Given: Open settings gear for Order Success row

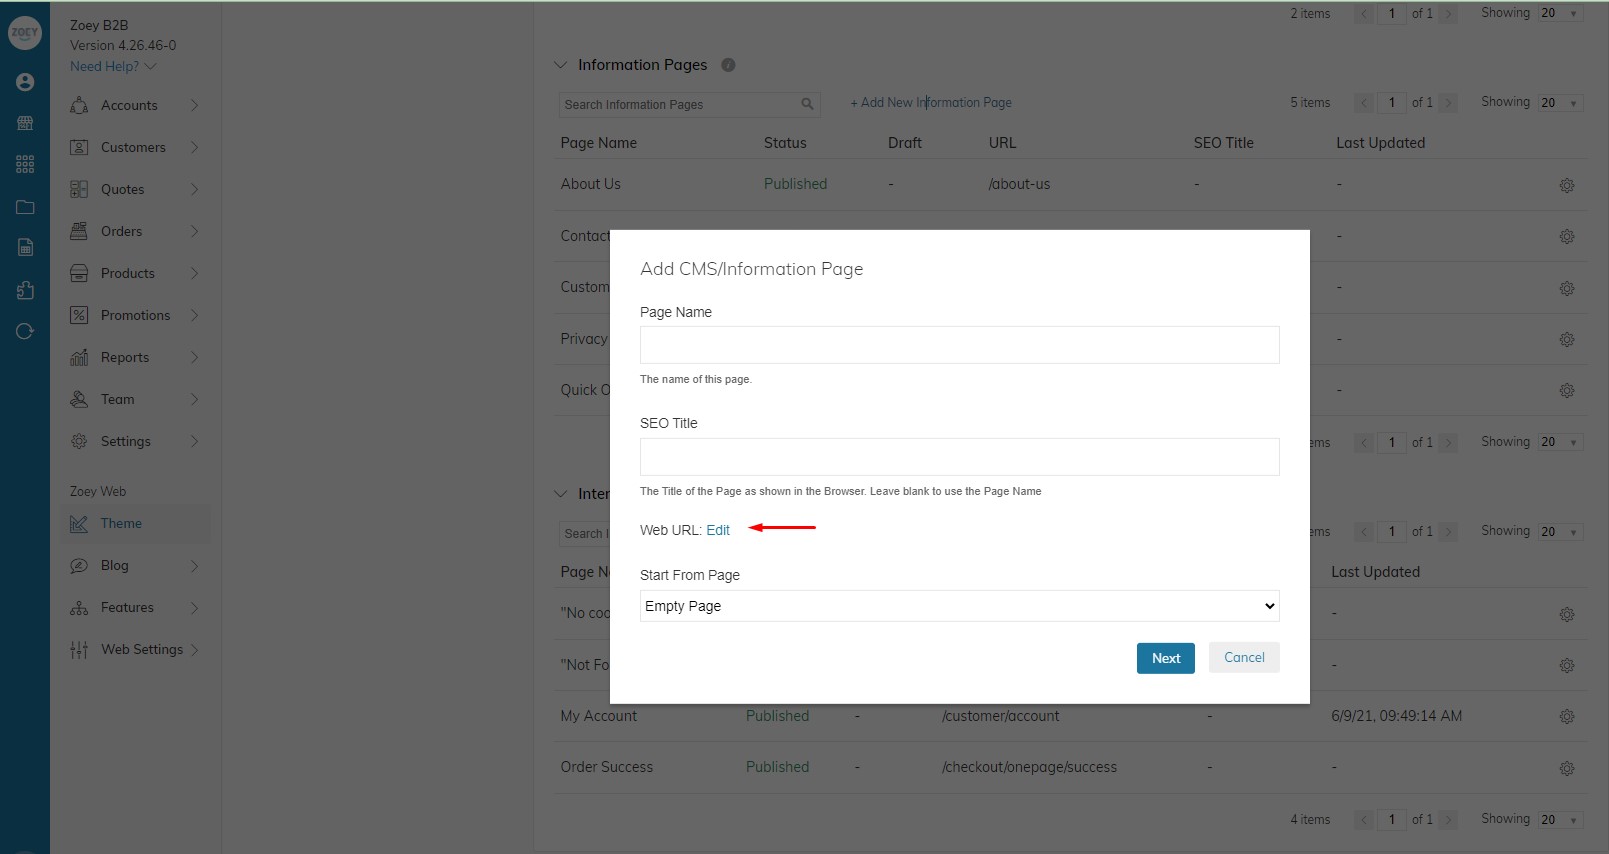Looking at the screenshot, I should coord(1567,768).
